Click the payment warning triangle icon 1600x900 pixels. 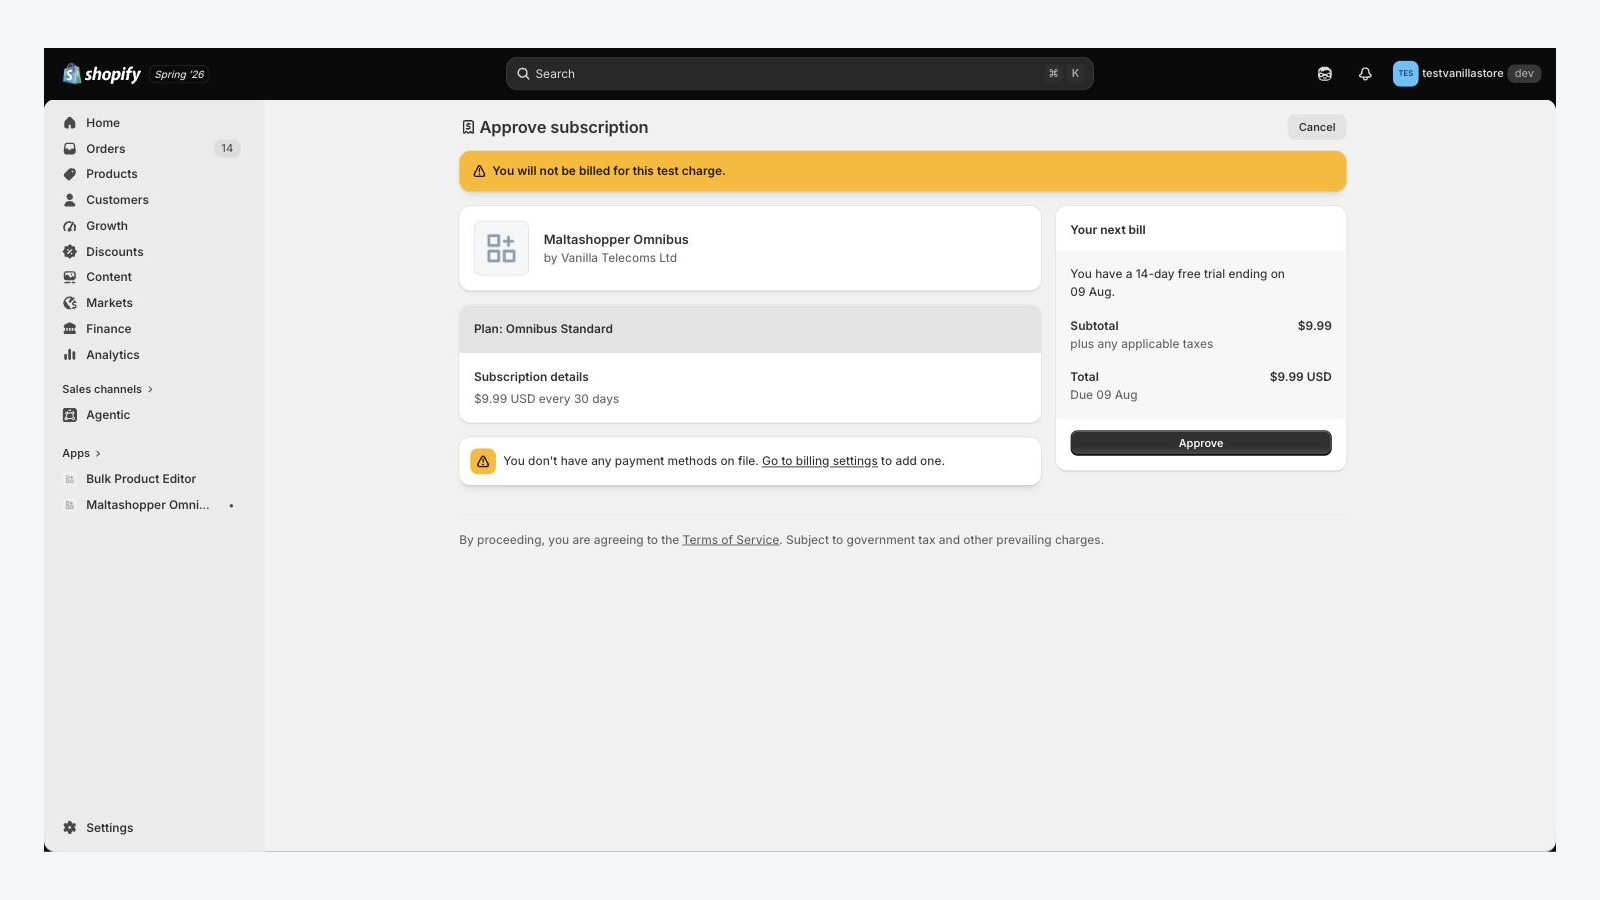click(x=483, y=461)
